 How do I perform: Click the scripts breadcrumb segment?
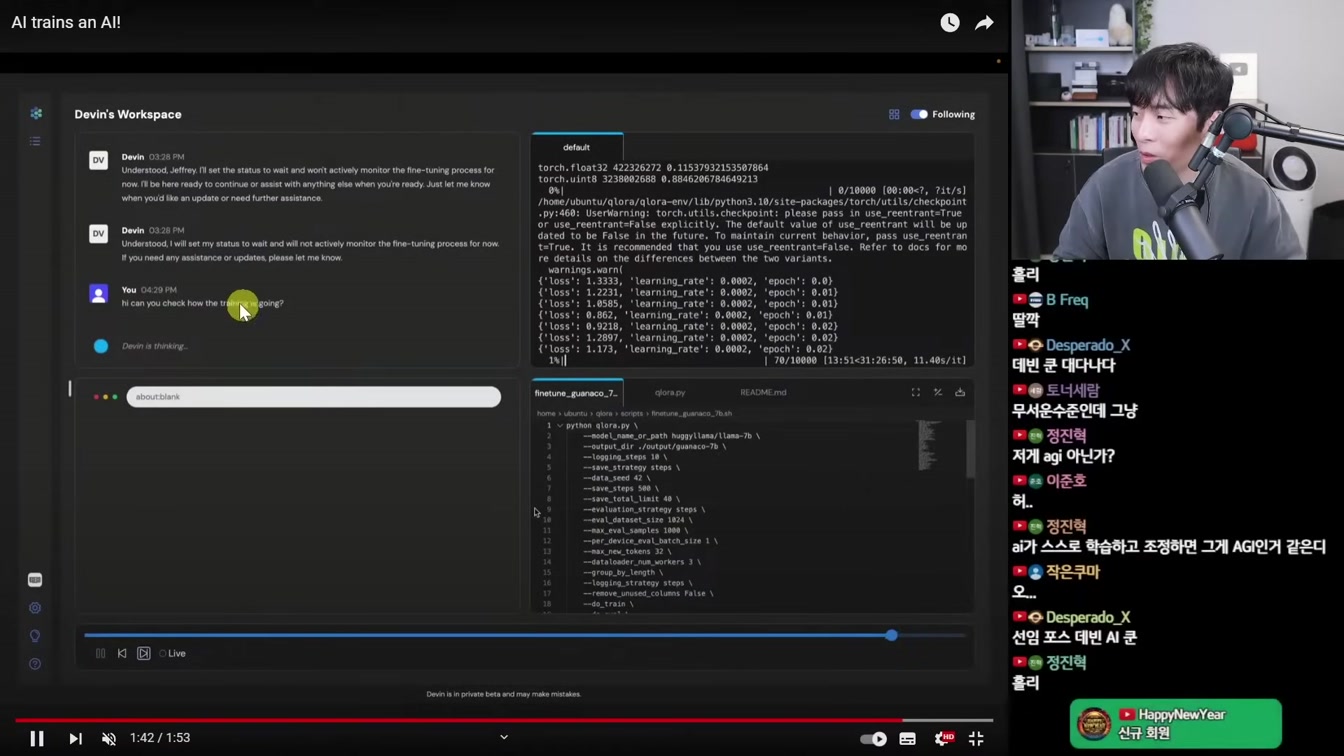(x=632, y=414)
